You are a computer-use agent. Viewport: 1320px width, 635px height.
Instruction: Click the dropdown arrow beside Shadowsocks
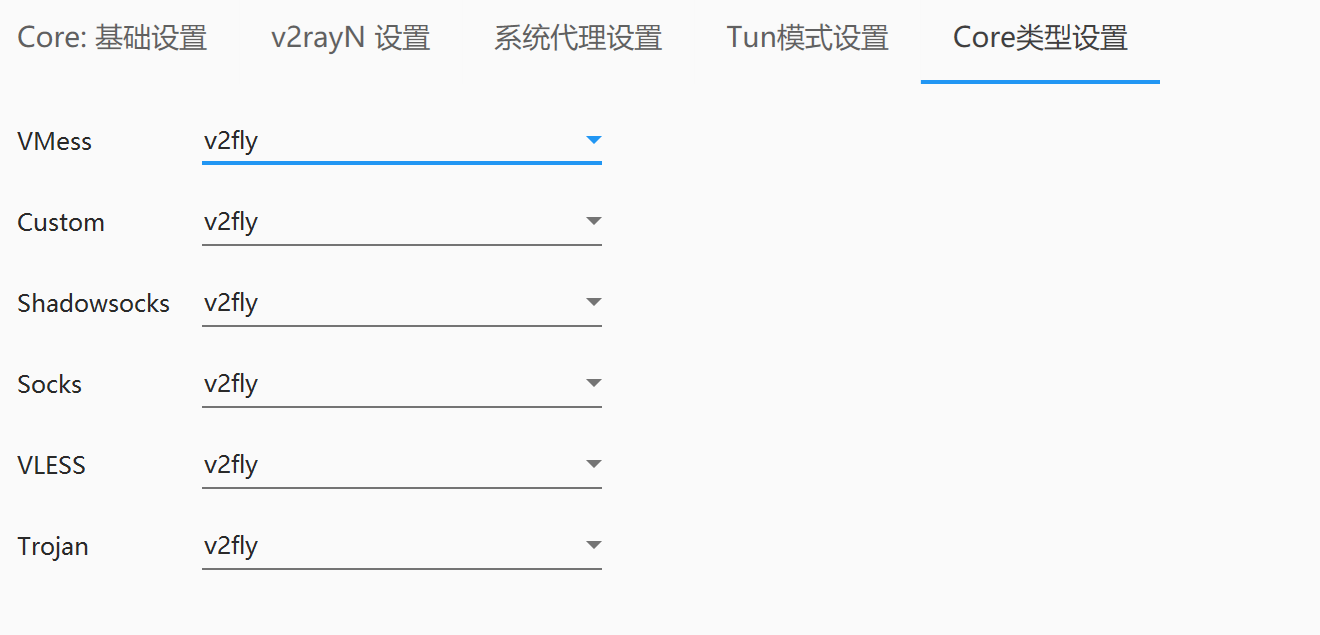[594, 302]
